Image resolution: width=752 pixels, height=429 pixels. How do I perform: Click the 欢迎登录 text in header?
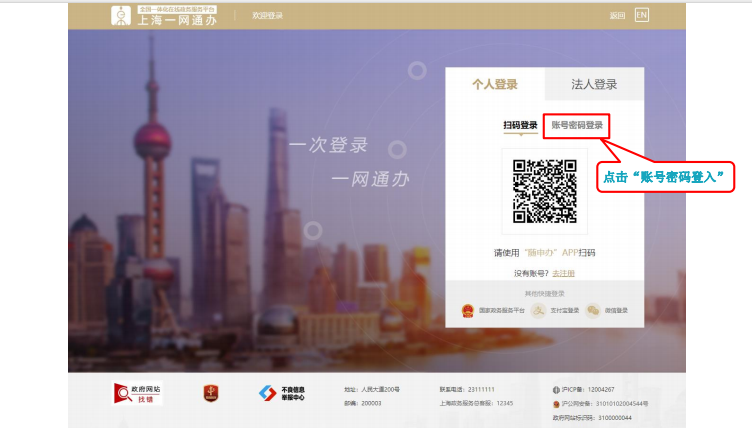coord(267,16)
